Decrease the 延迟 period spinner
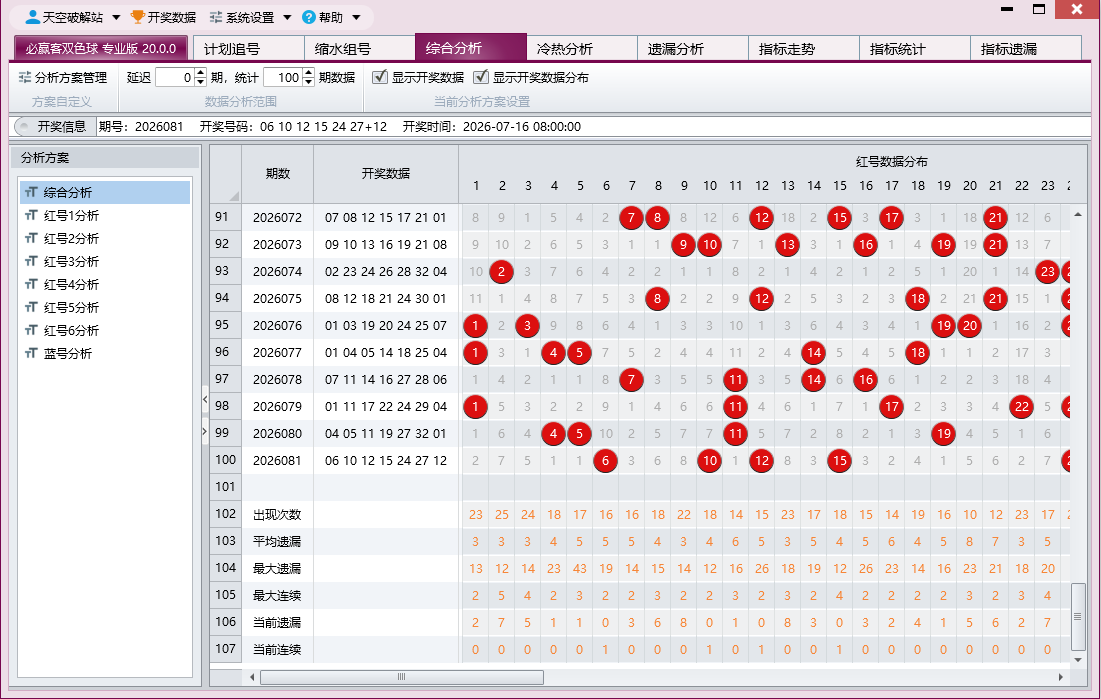This screenshot has width=1101, height=699. tap(200, 81)
